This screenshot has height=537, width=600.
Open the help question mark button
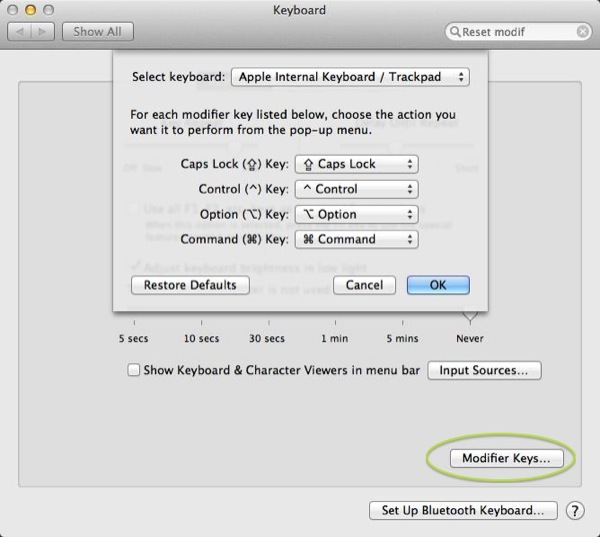pos(575,510)
